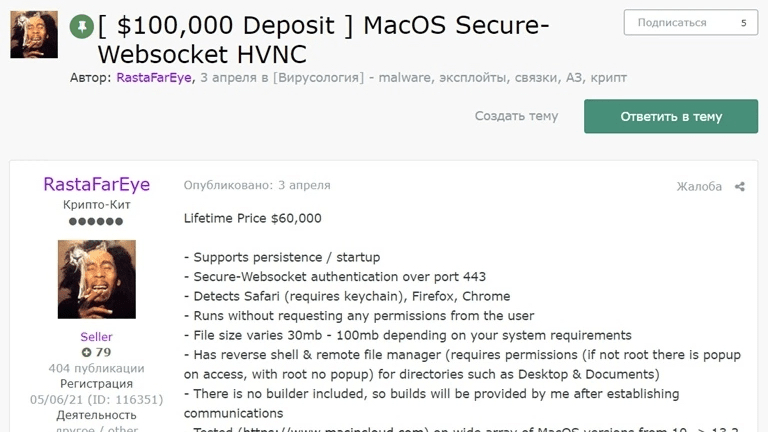Click the Seller group label
Image resolution: width=768 pixels, height=432 pixels.
tap(96, 337)
